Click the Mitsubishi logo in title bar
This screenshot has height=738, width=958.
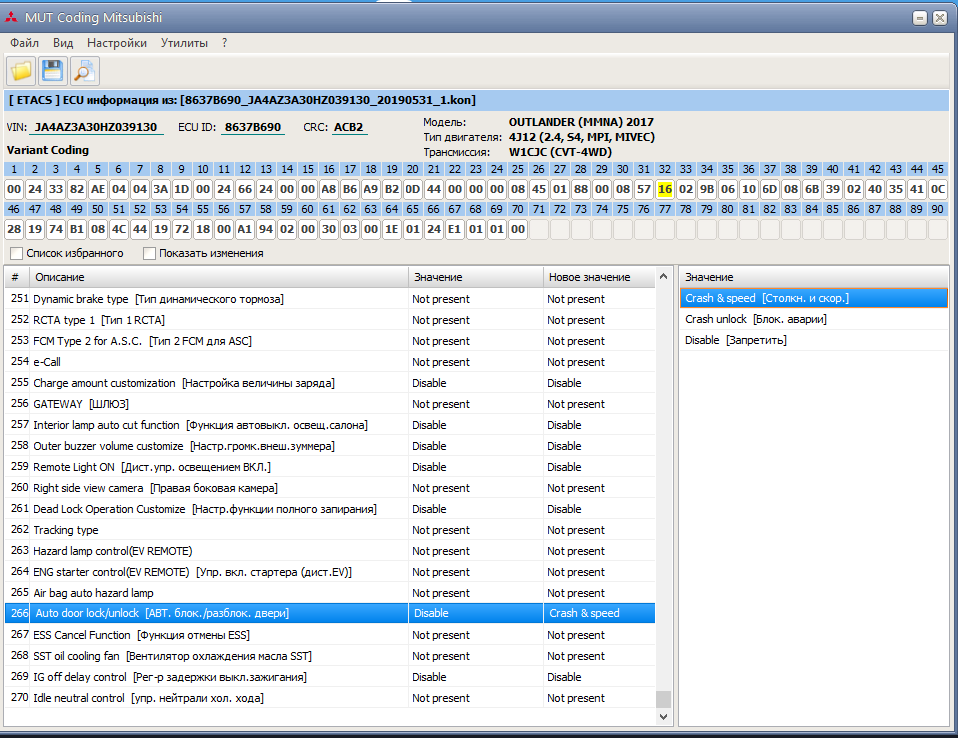(11, 18)
